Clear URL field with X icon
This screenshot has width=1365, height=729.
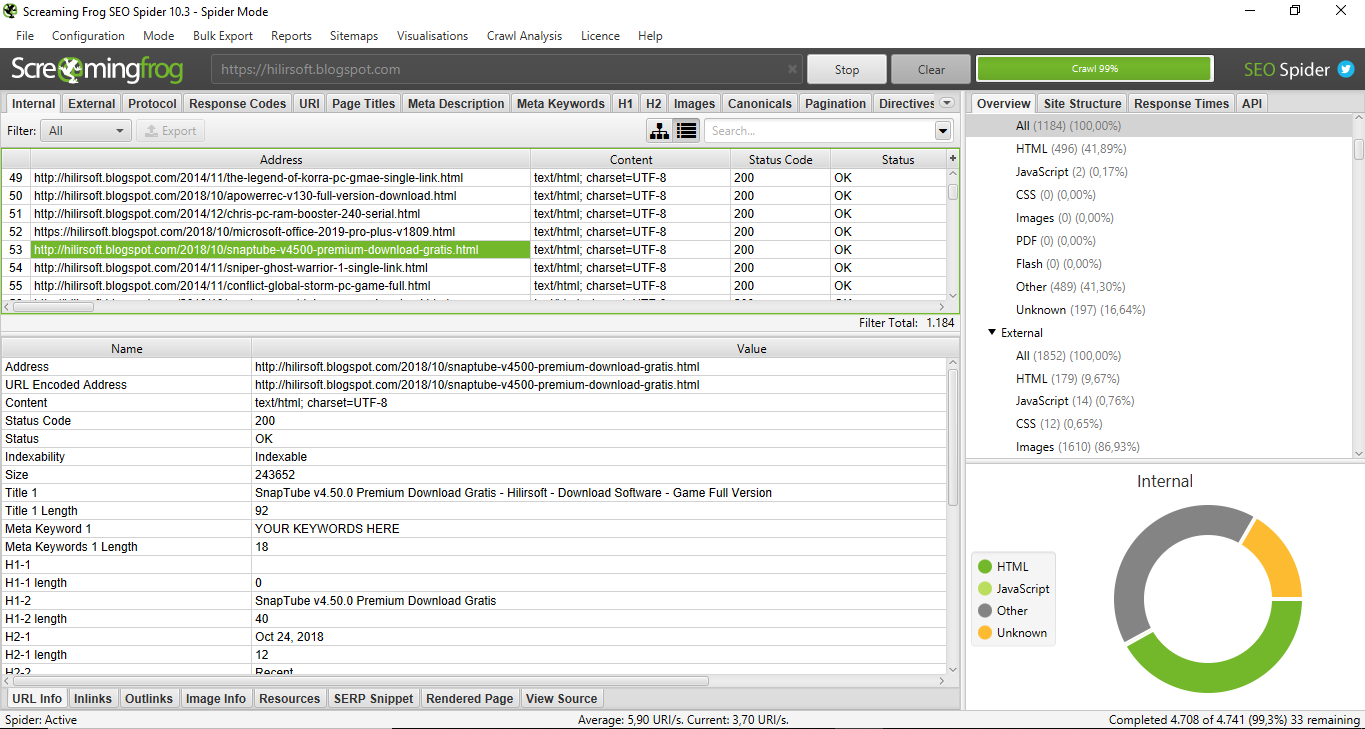[792, 70]
